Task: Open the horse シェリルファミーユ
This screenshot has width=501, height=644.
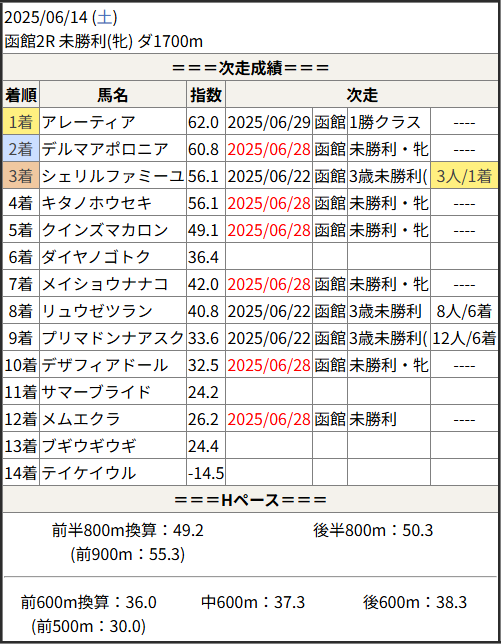Action: (x=113, y=176)
